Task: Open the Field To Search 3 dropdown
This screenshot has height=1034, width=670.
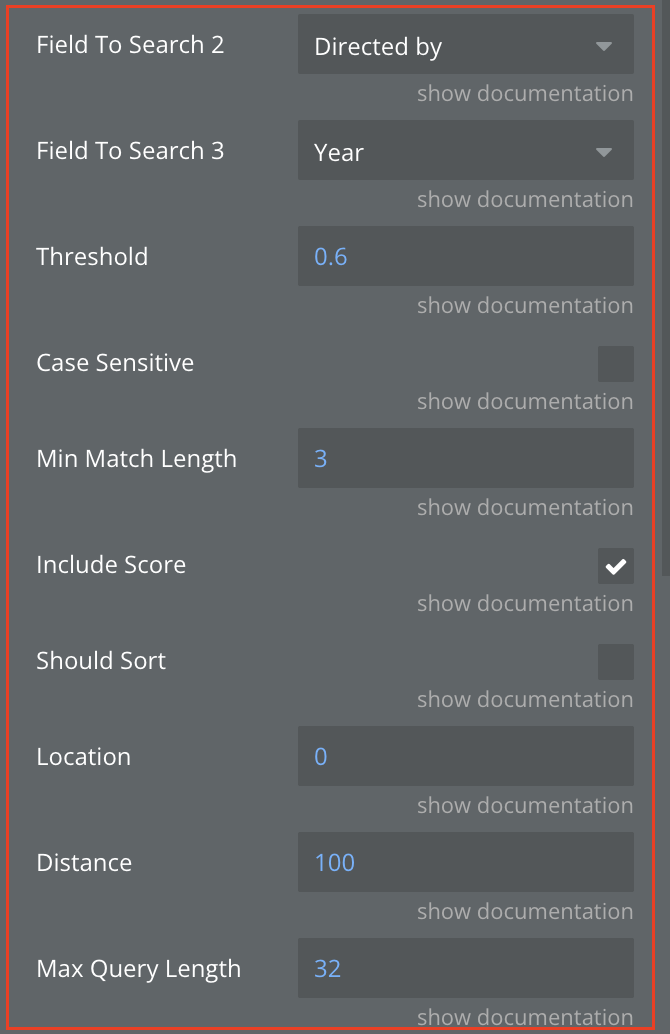Action: (x=465, y=153)
